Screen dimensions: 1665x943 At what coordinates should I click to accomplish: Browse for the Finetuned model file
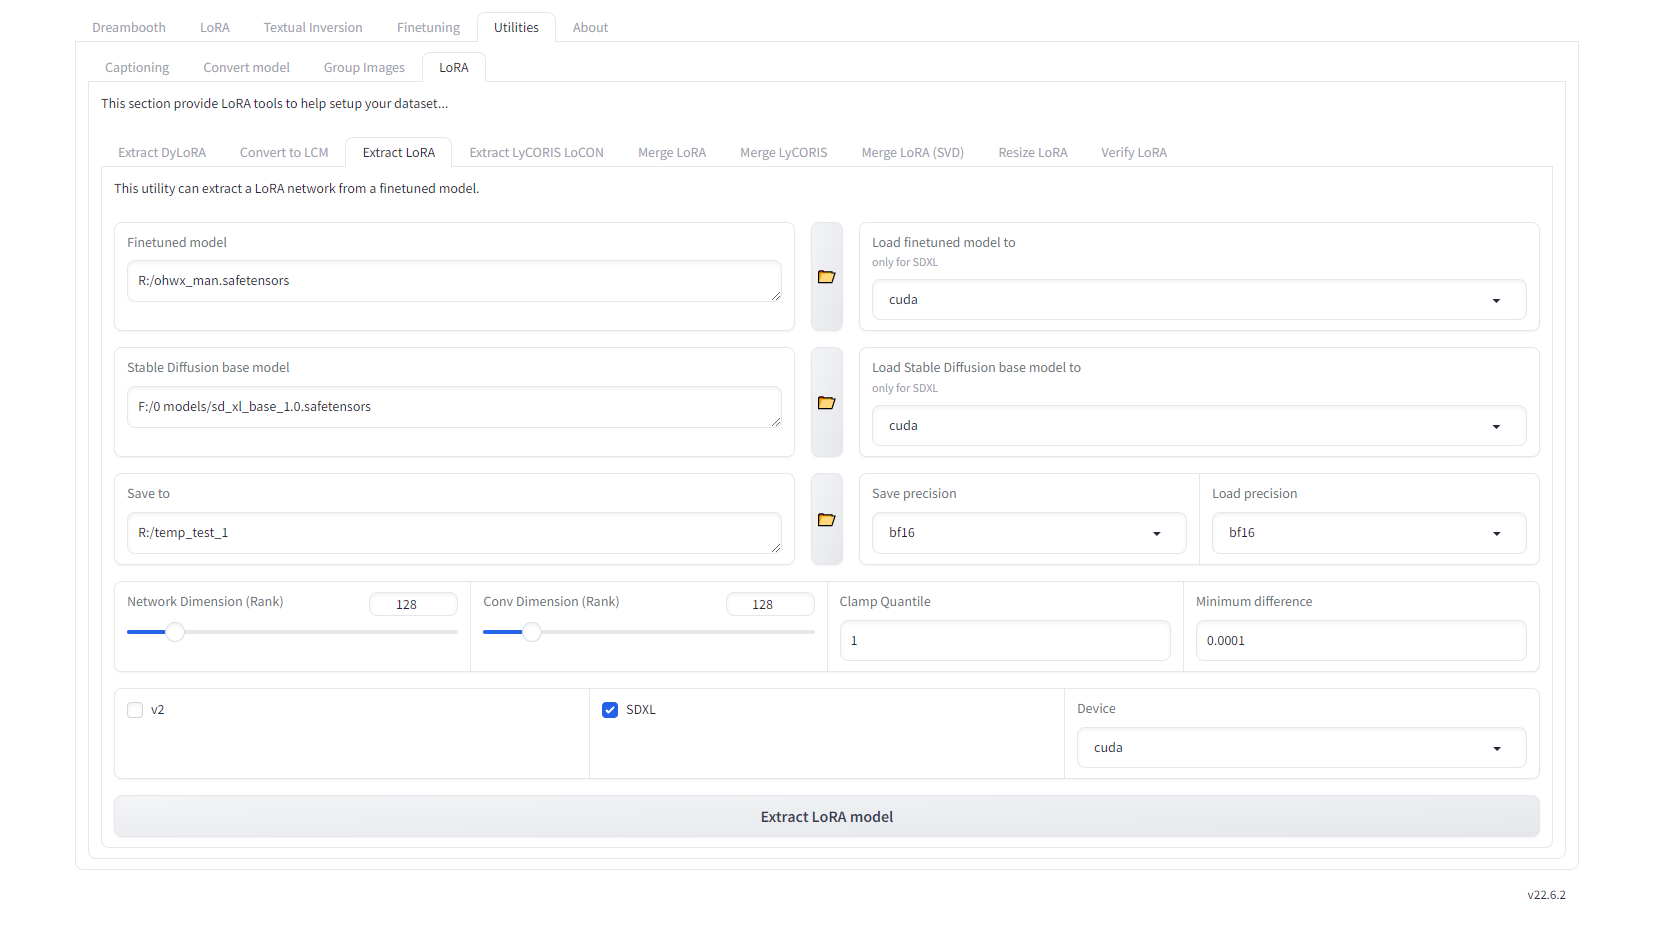click(826, 277)
